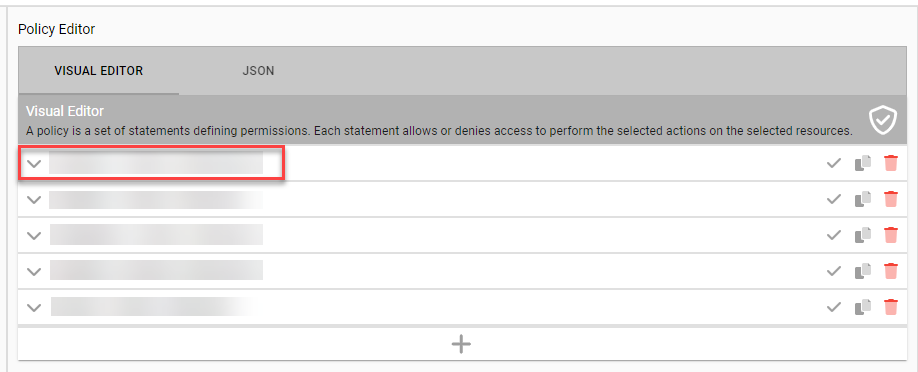Click the second statement's red trash icon
The width and height of the screenshot is (918, 372).
tap(890, 199)
